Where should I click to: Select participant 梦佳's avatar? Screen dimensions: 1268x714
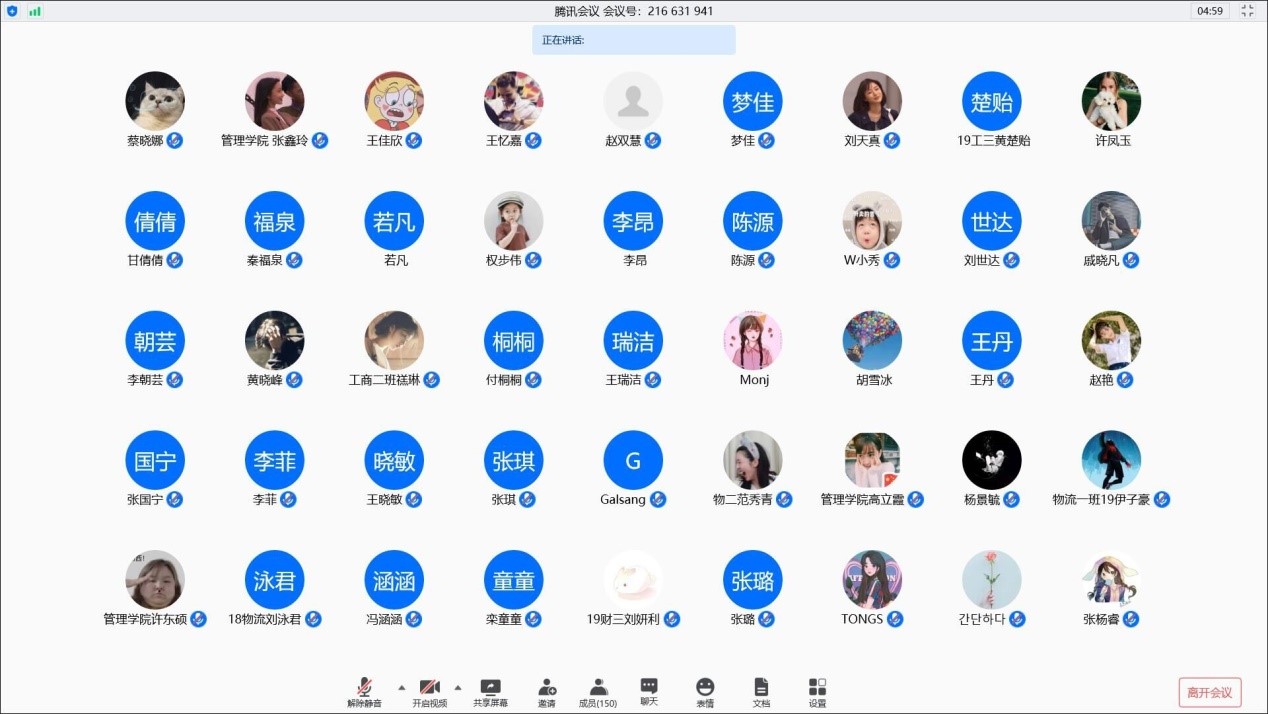(x=752, y=101)
